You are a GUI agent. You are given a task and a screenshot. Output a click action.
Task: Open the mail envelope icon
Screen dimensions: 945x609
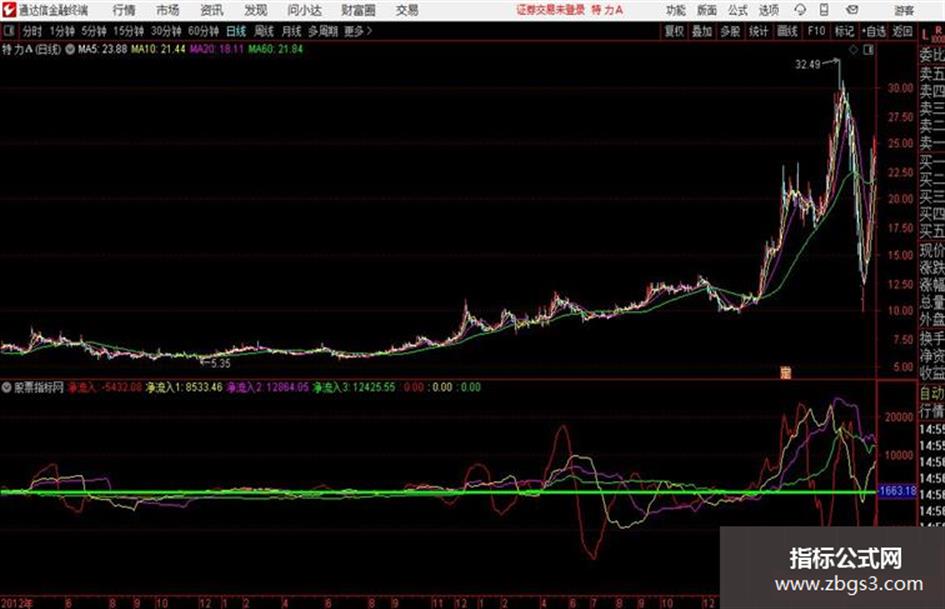click(852, 10)
